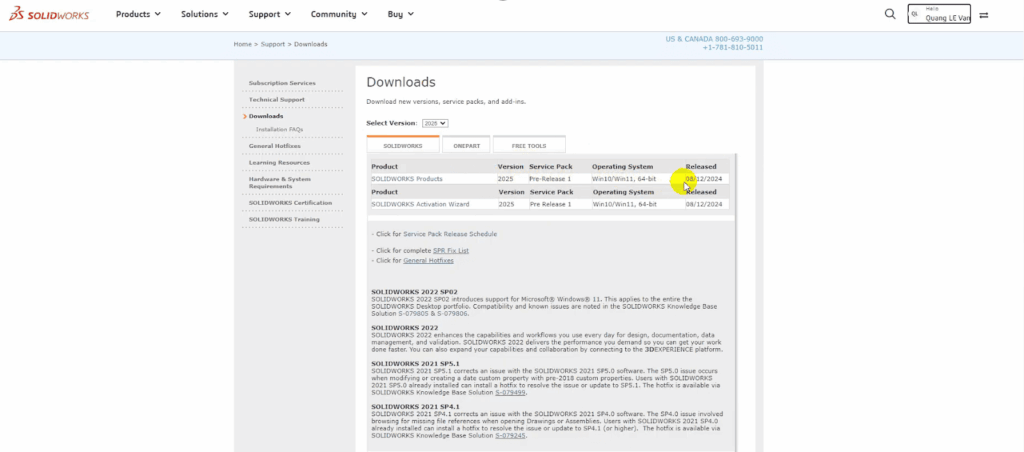Image resolution: width=1024 pixels, height=452 pixels.
Task: Open Service Pack Release Schedule link
Action: pos(450,234)
